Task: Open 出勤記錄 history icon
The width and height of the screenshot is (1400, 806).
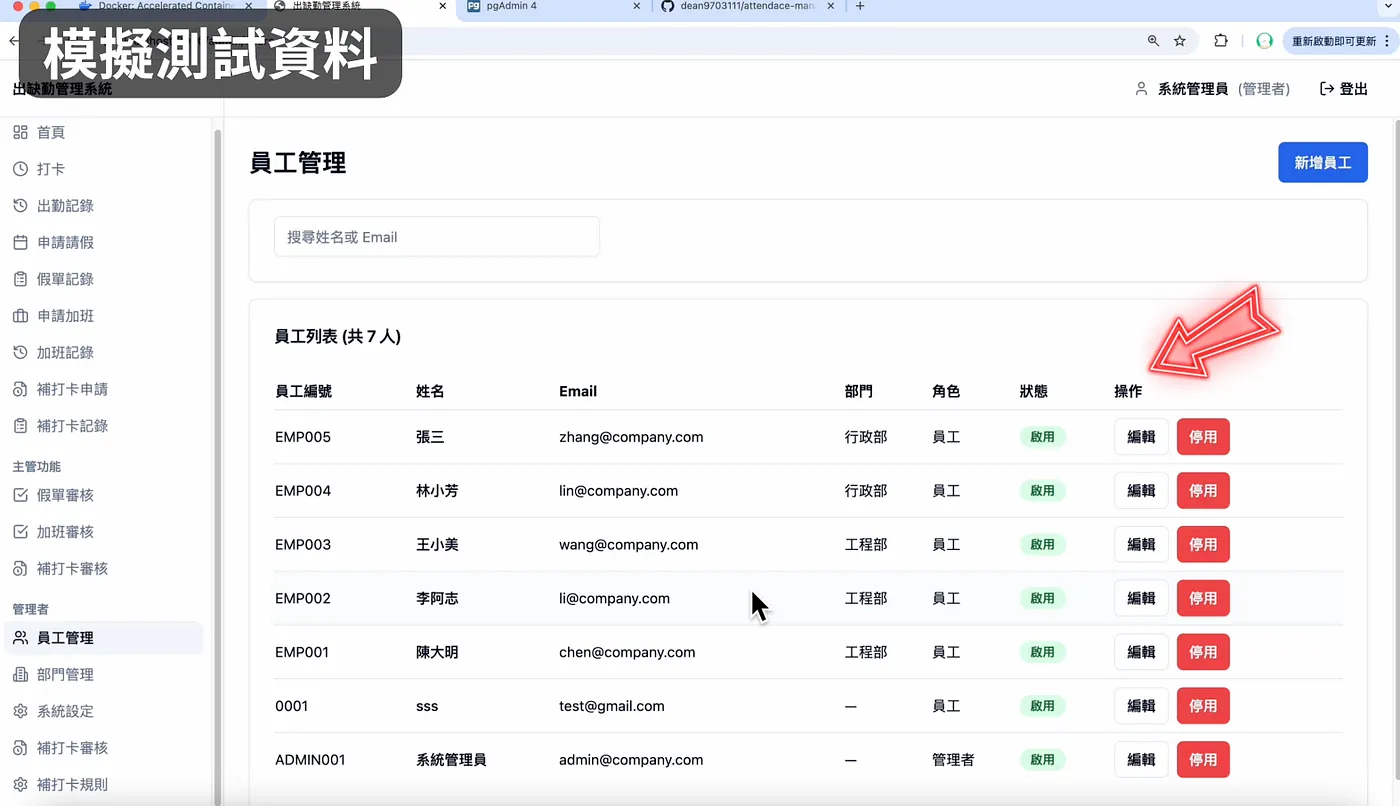Action: 20,206
